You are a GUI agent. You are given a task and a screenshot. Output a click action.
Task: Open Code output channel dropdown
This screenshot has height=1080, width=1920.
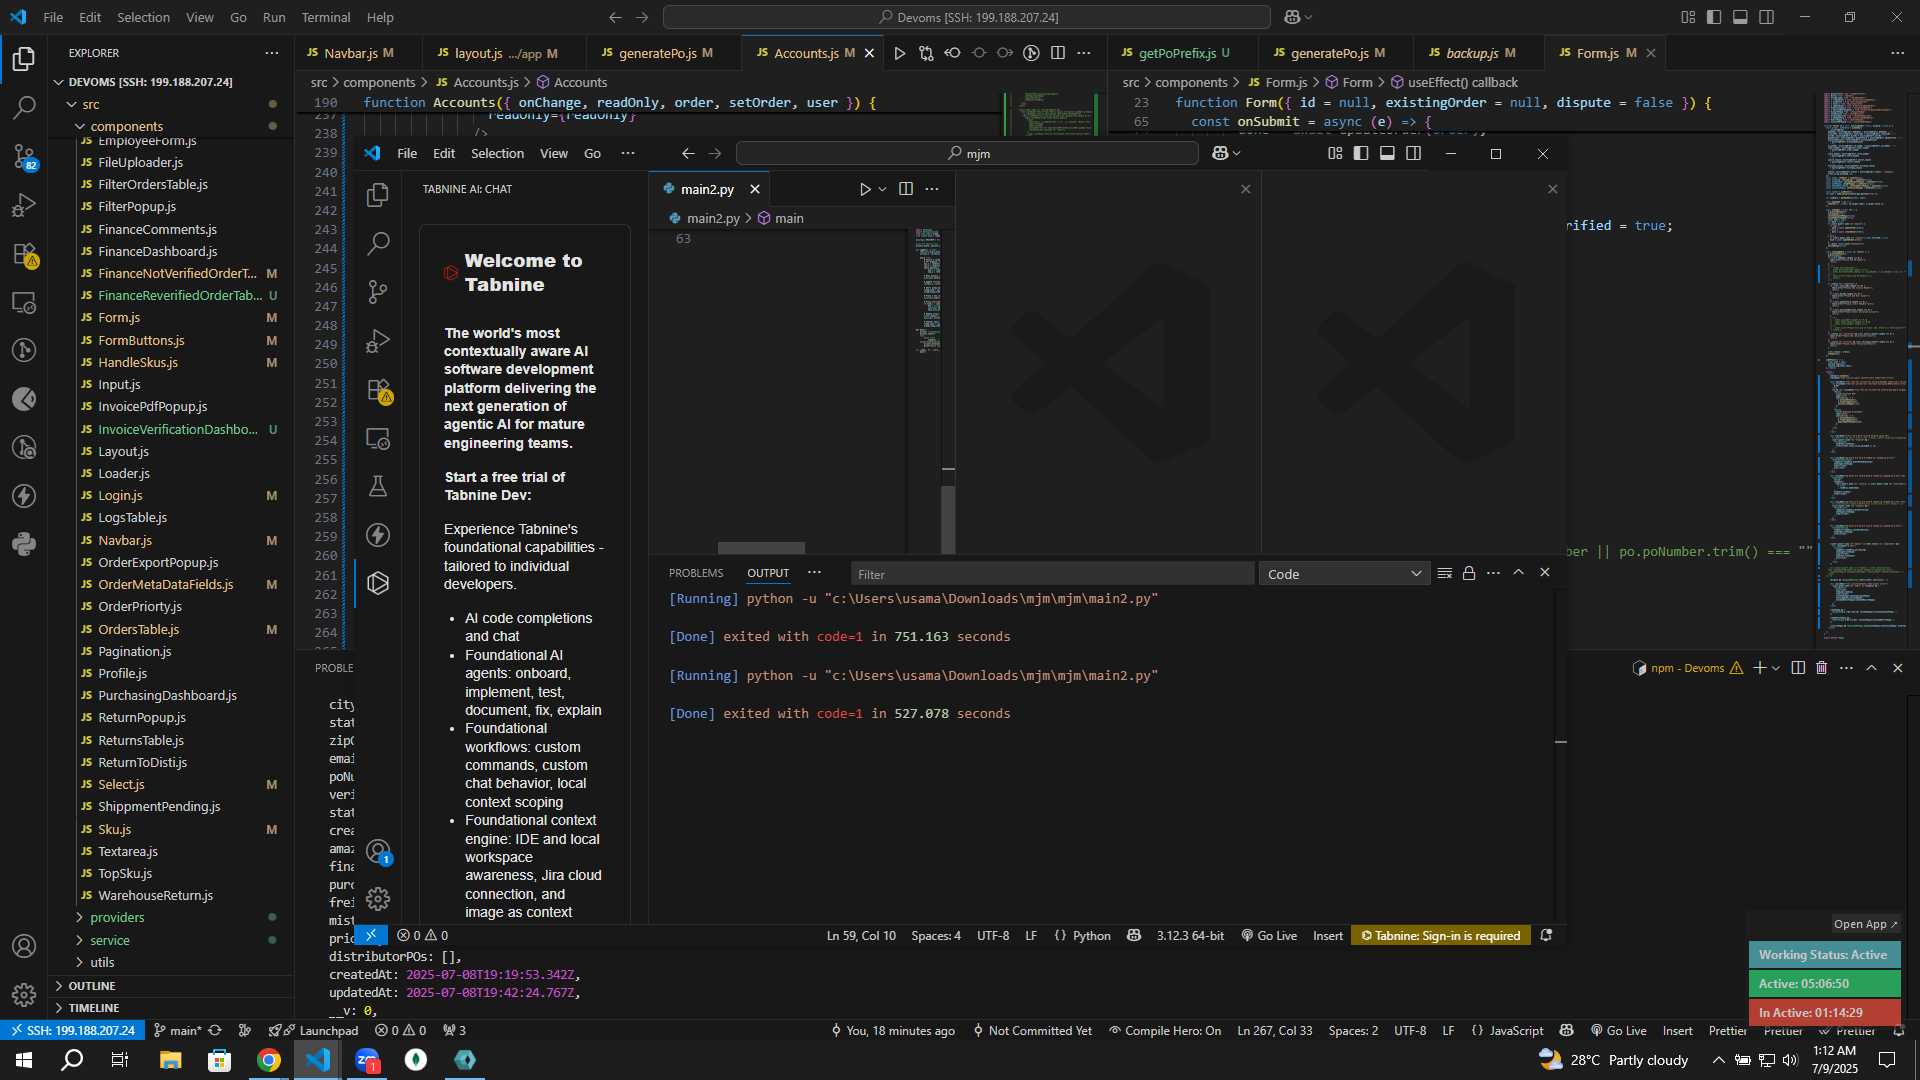[x=1344, y=574]
